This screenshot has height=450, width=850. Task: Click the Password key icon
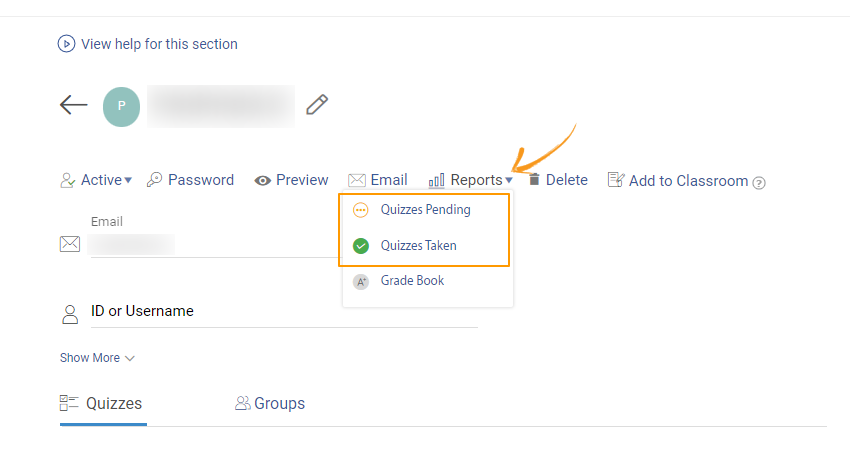point(155,180)
